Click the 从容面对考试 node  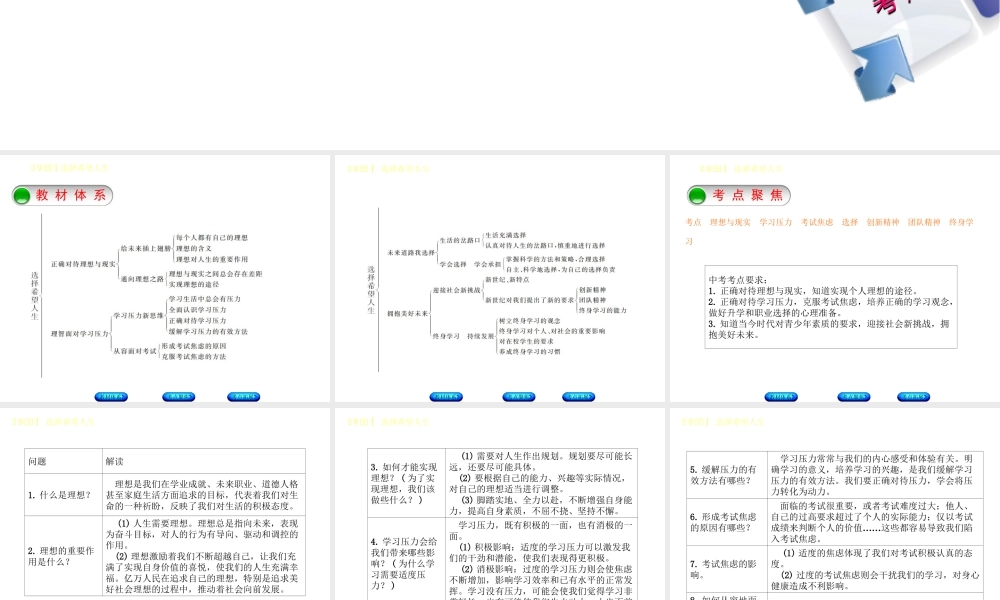click(x=135, y=351)
